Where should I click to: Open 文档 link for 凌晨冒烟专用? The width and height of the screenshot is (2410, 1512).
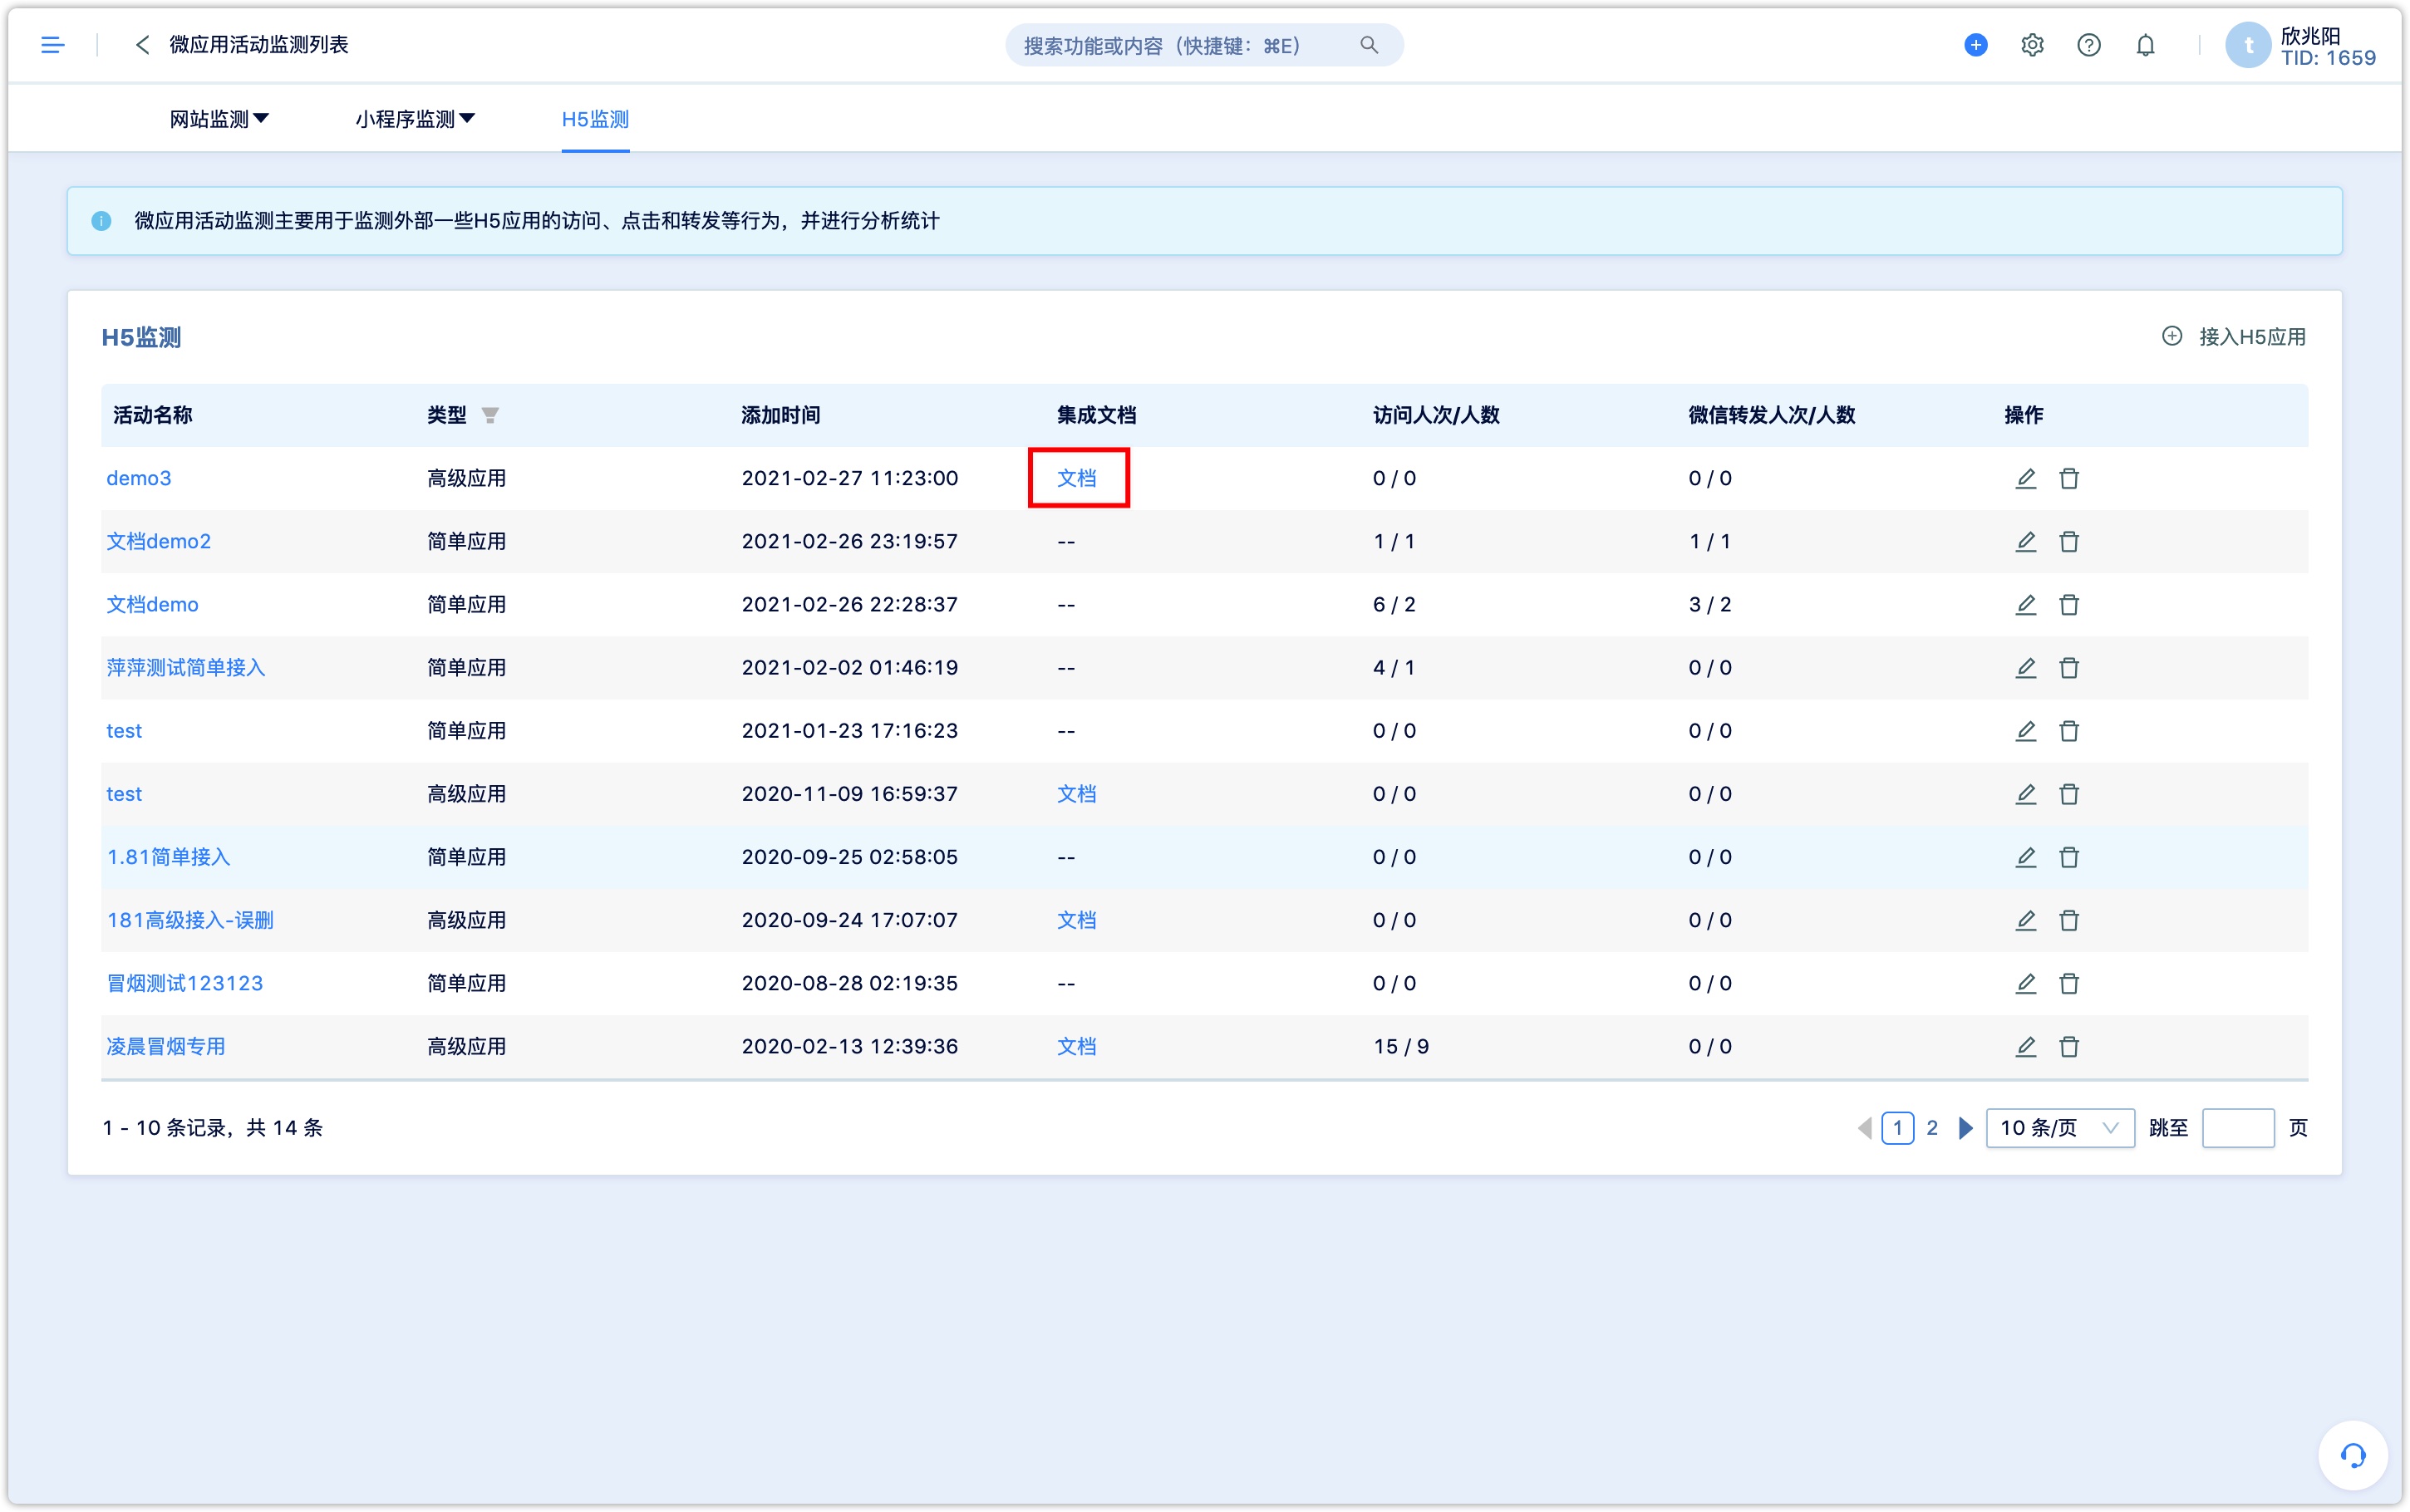[x=1077, y=1046]
